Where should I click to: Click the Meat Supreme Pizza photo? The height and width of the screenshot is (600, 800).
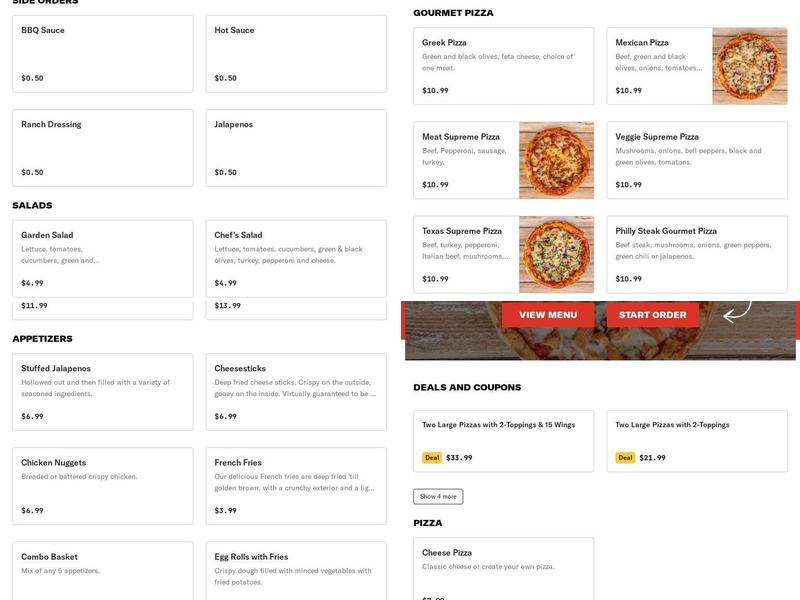click(556, 160)
